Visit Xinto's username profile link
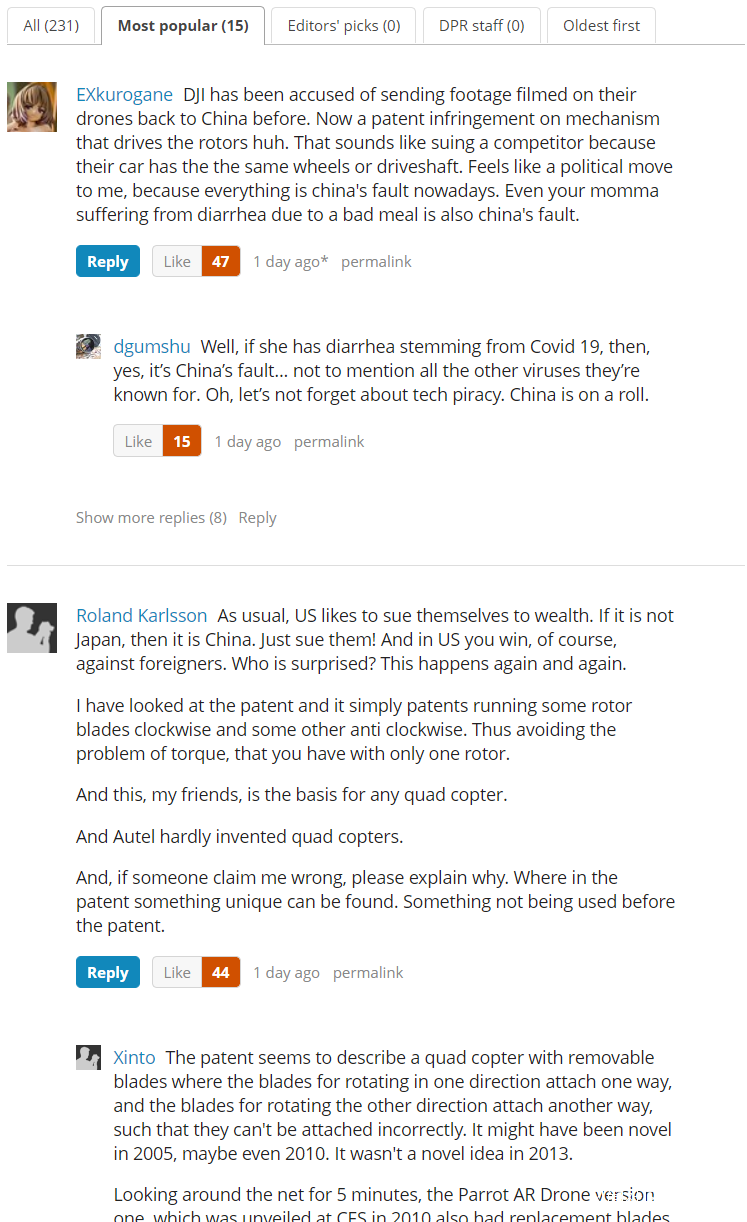The height and width of the screenshot is (1222, 747). point(134,1058)
